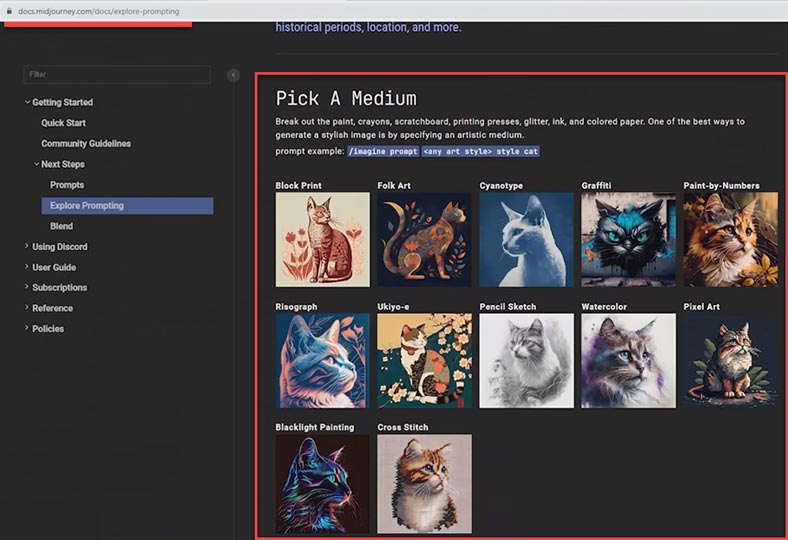The width and height of the screenshot is (788, 540).
Task: Click the 'Graffiti' caption text
Action: [597, 185]
